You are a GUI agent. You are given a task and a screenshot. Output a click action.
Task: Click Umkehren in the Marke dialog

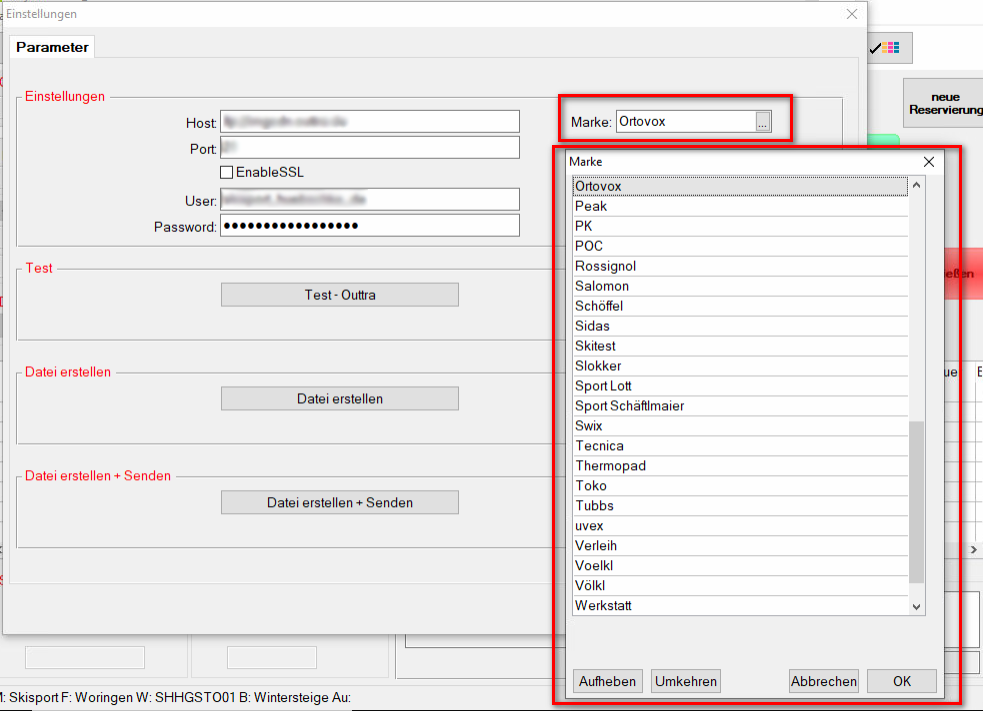pyautogui.click(x=686, y=681)
